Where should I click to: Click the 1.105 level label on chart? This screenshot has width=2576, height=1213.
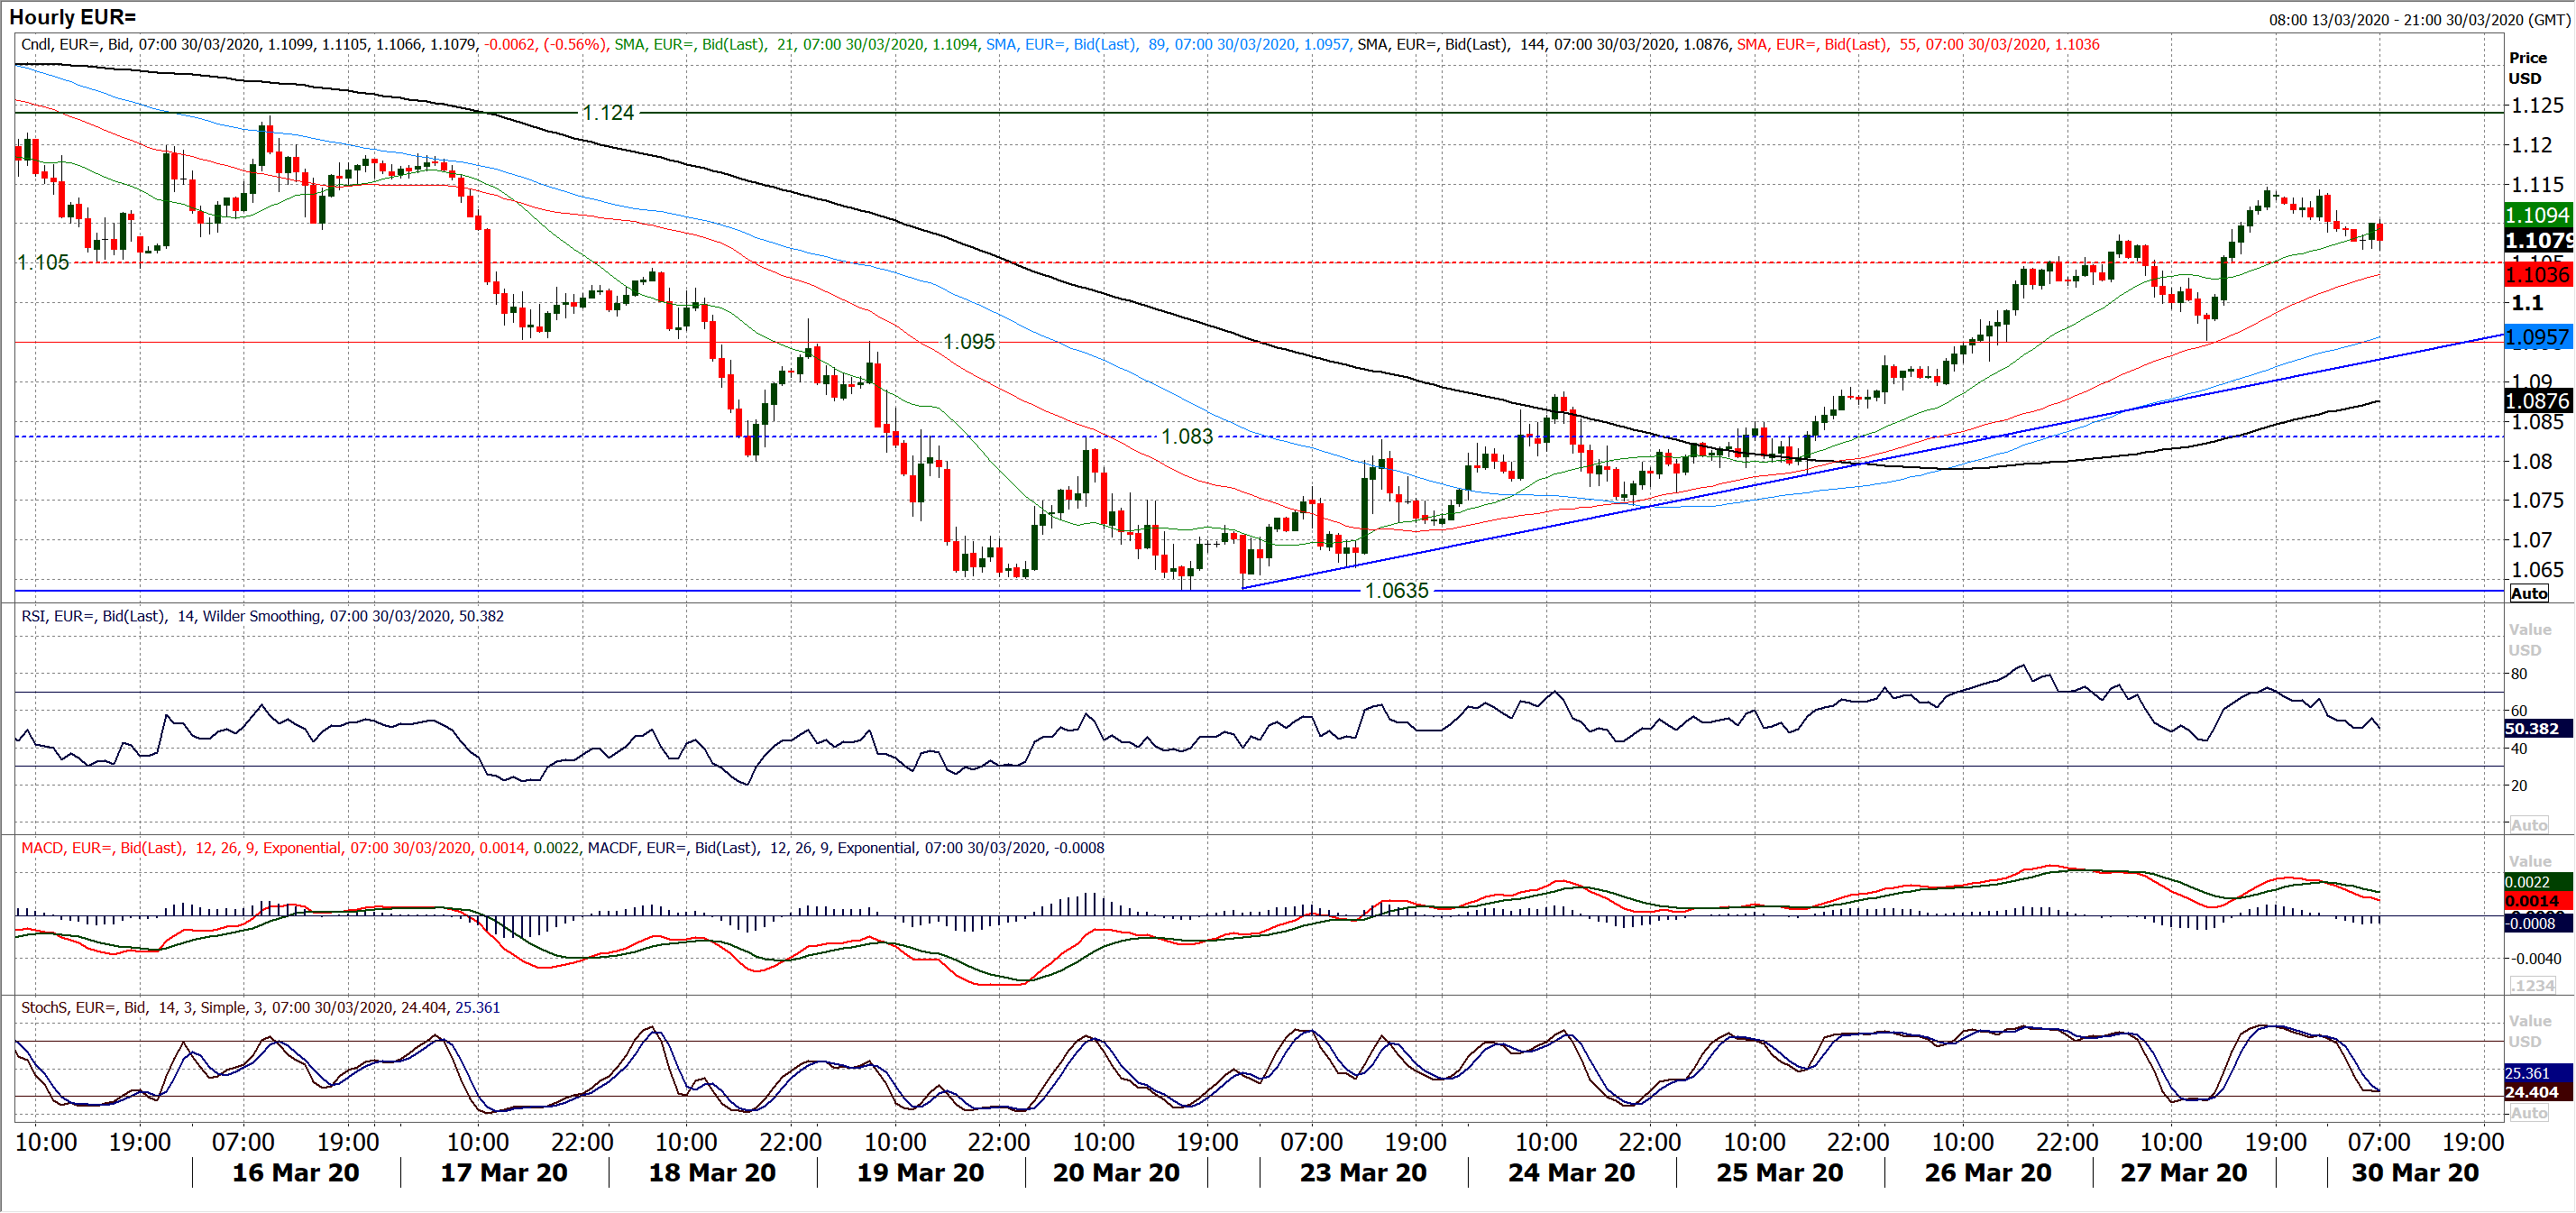(43, 262)
